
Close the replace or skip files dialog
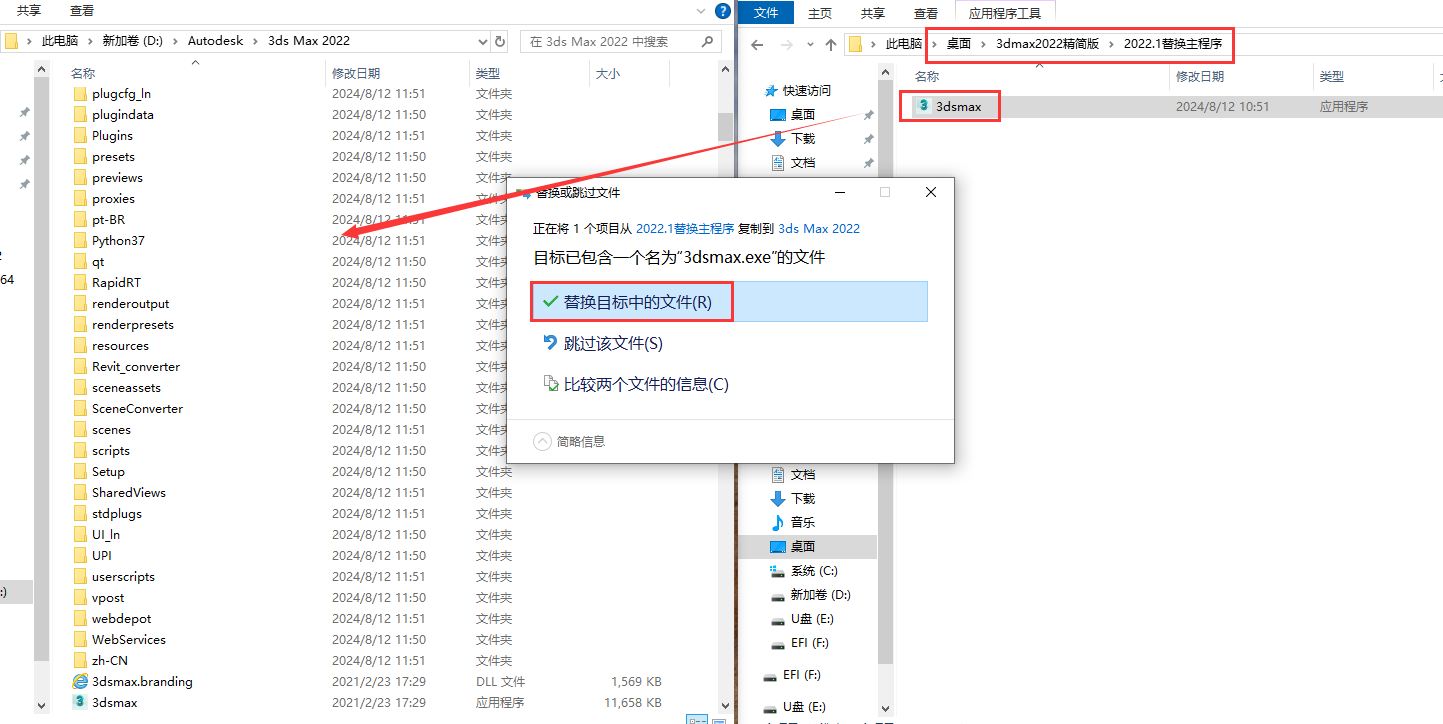tap(930, 192)
